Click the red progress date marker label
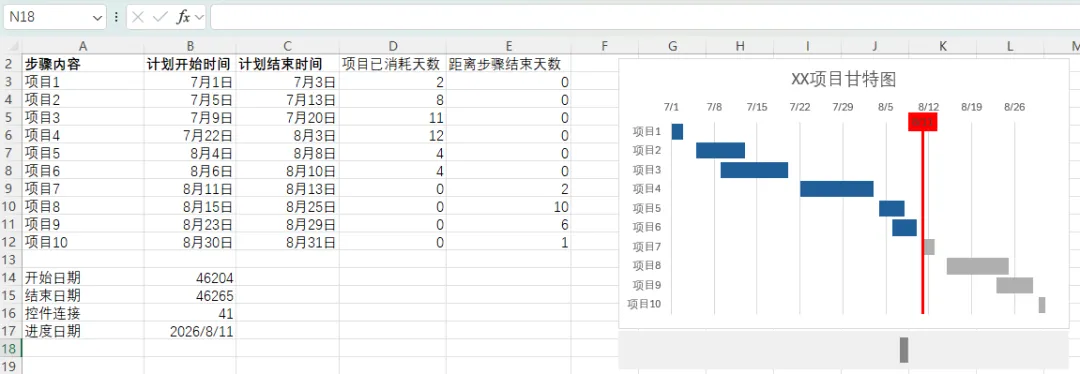The image size is (1080, 374). tap(922, 122)
